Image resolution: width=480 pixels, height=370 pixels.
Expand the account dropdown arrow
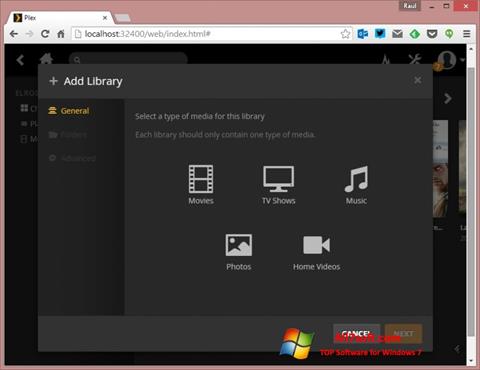pyautogui.click(x=462, y=60)
